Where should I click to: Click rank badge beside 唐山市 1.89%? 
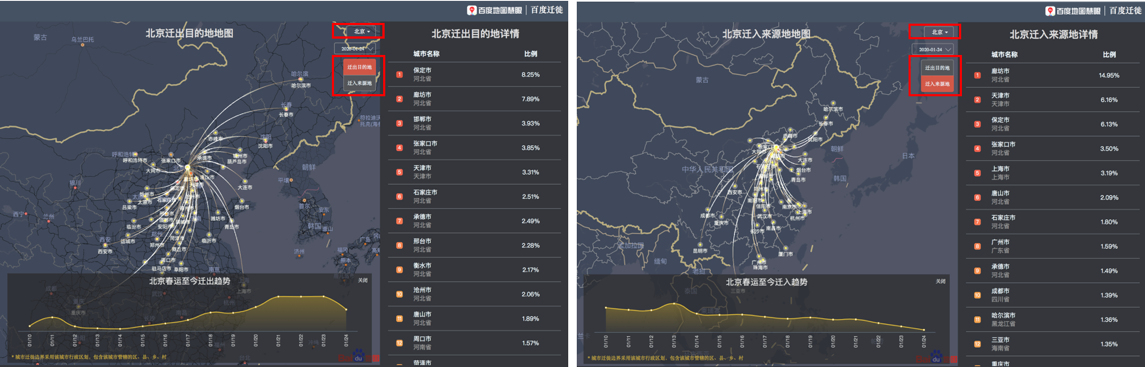click(399, 318)
